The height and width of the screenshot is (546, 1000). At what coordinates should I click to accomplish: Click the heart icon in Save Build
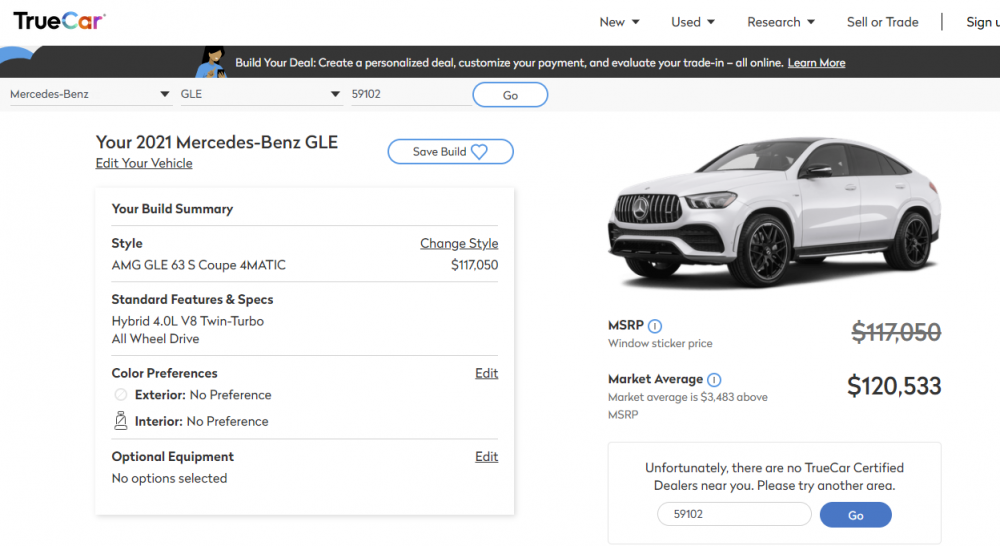(479, 152)
